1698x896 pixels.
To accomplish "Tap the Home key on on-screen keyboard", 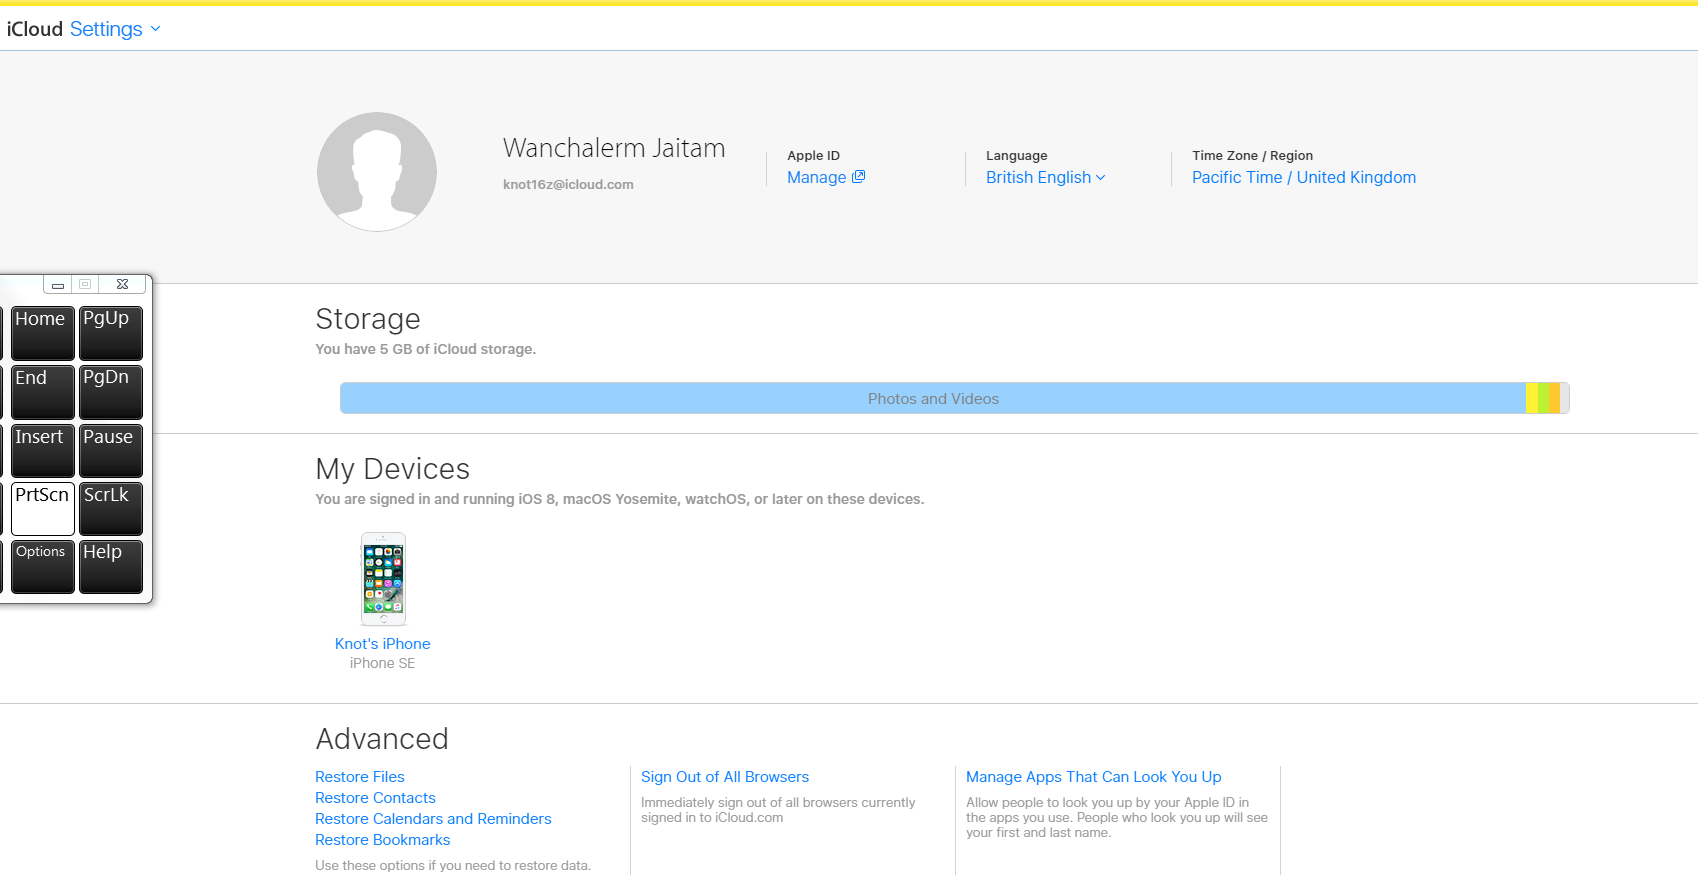I will click(x=43, y=333).
